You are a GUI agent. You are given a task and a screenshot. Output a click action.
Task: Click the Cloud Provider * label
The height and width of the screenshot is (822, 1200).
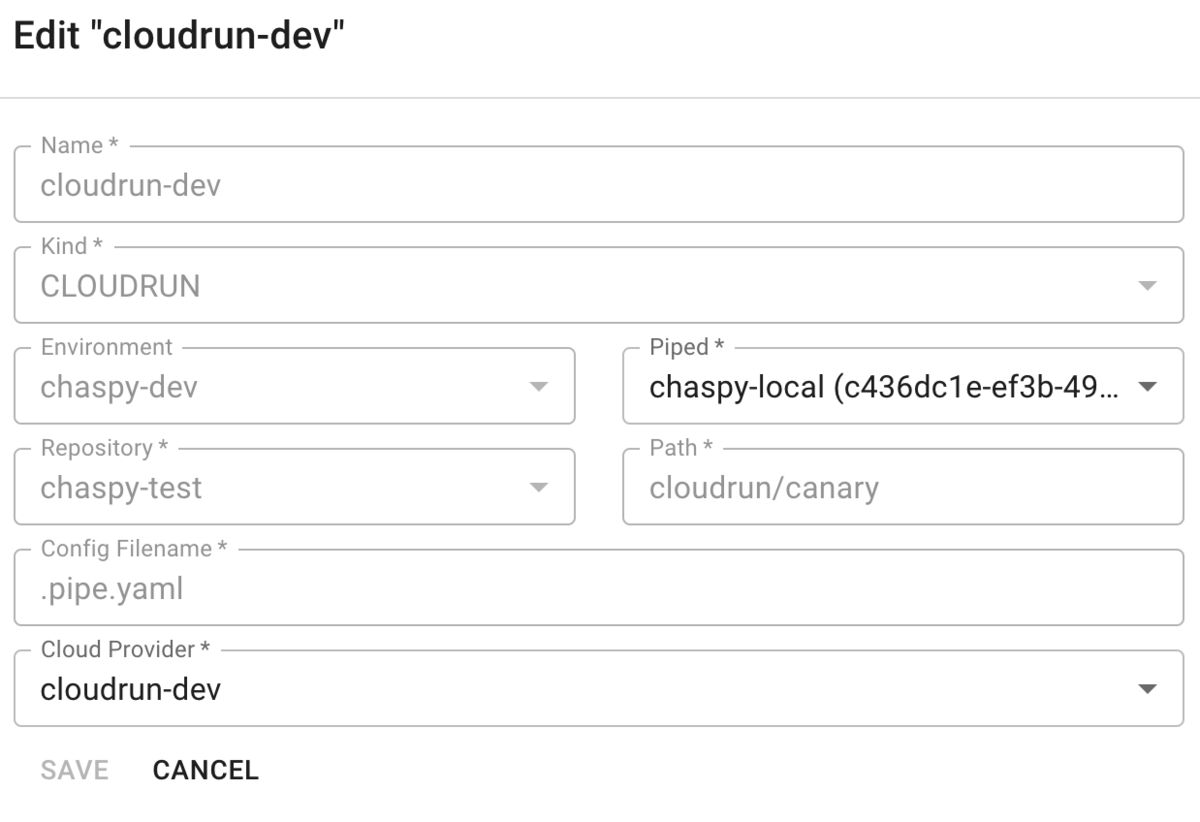point(125,650)
